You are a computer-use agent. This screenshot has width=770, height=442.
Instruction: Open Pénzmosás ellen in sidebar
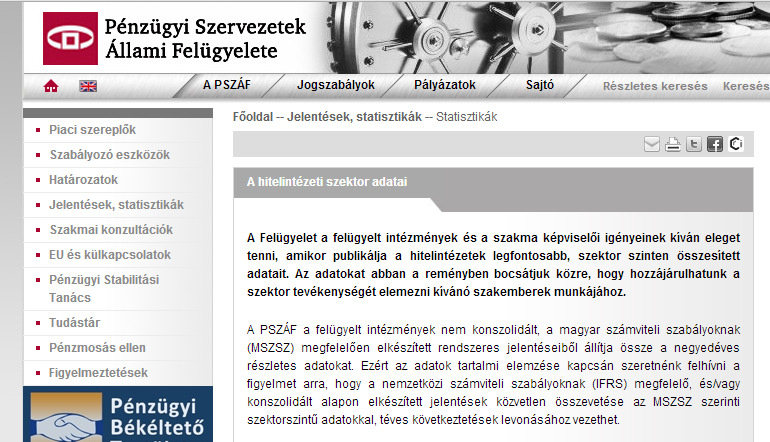[x=97, y=348]
